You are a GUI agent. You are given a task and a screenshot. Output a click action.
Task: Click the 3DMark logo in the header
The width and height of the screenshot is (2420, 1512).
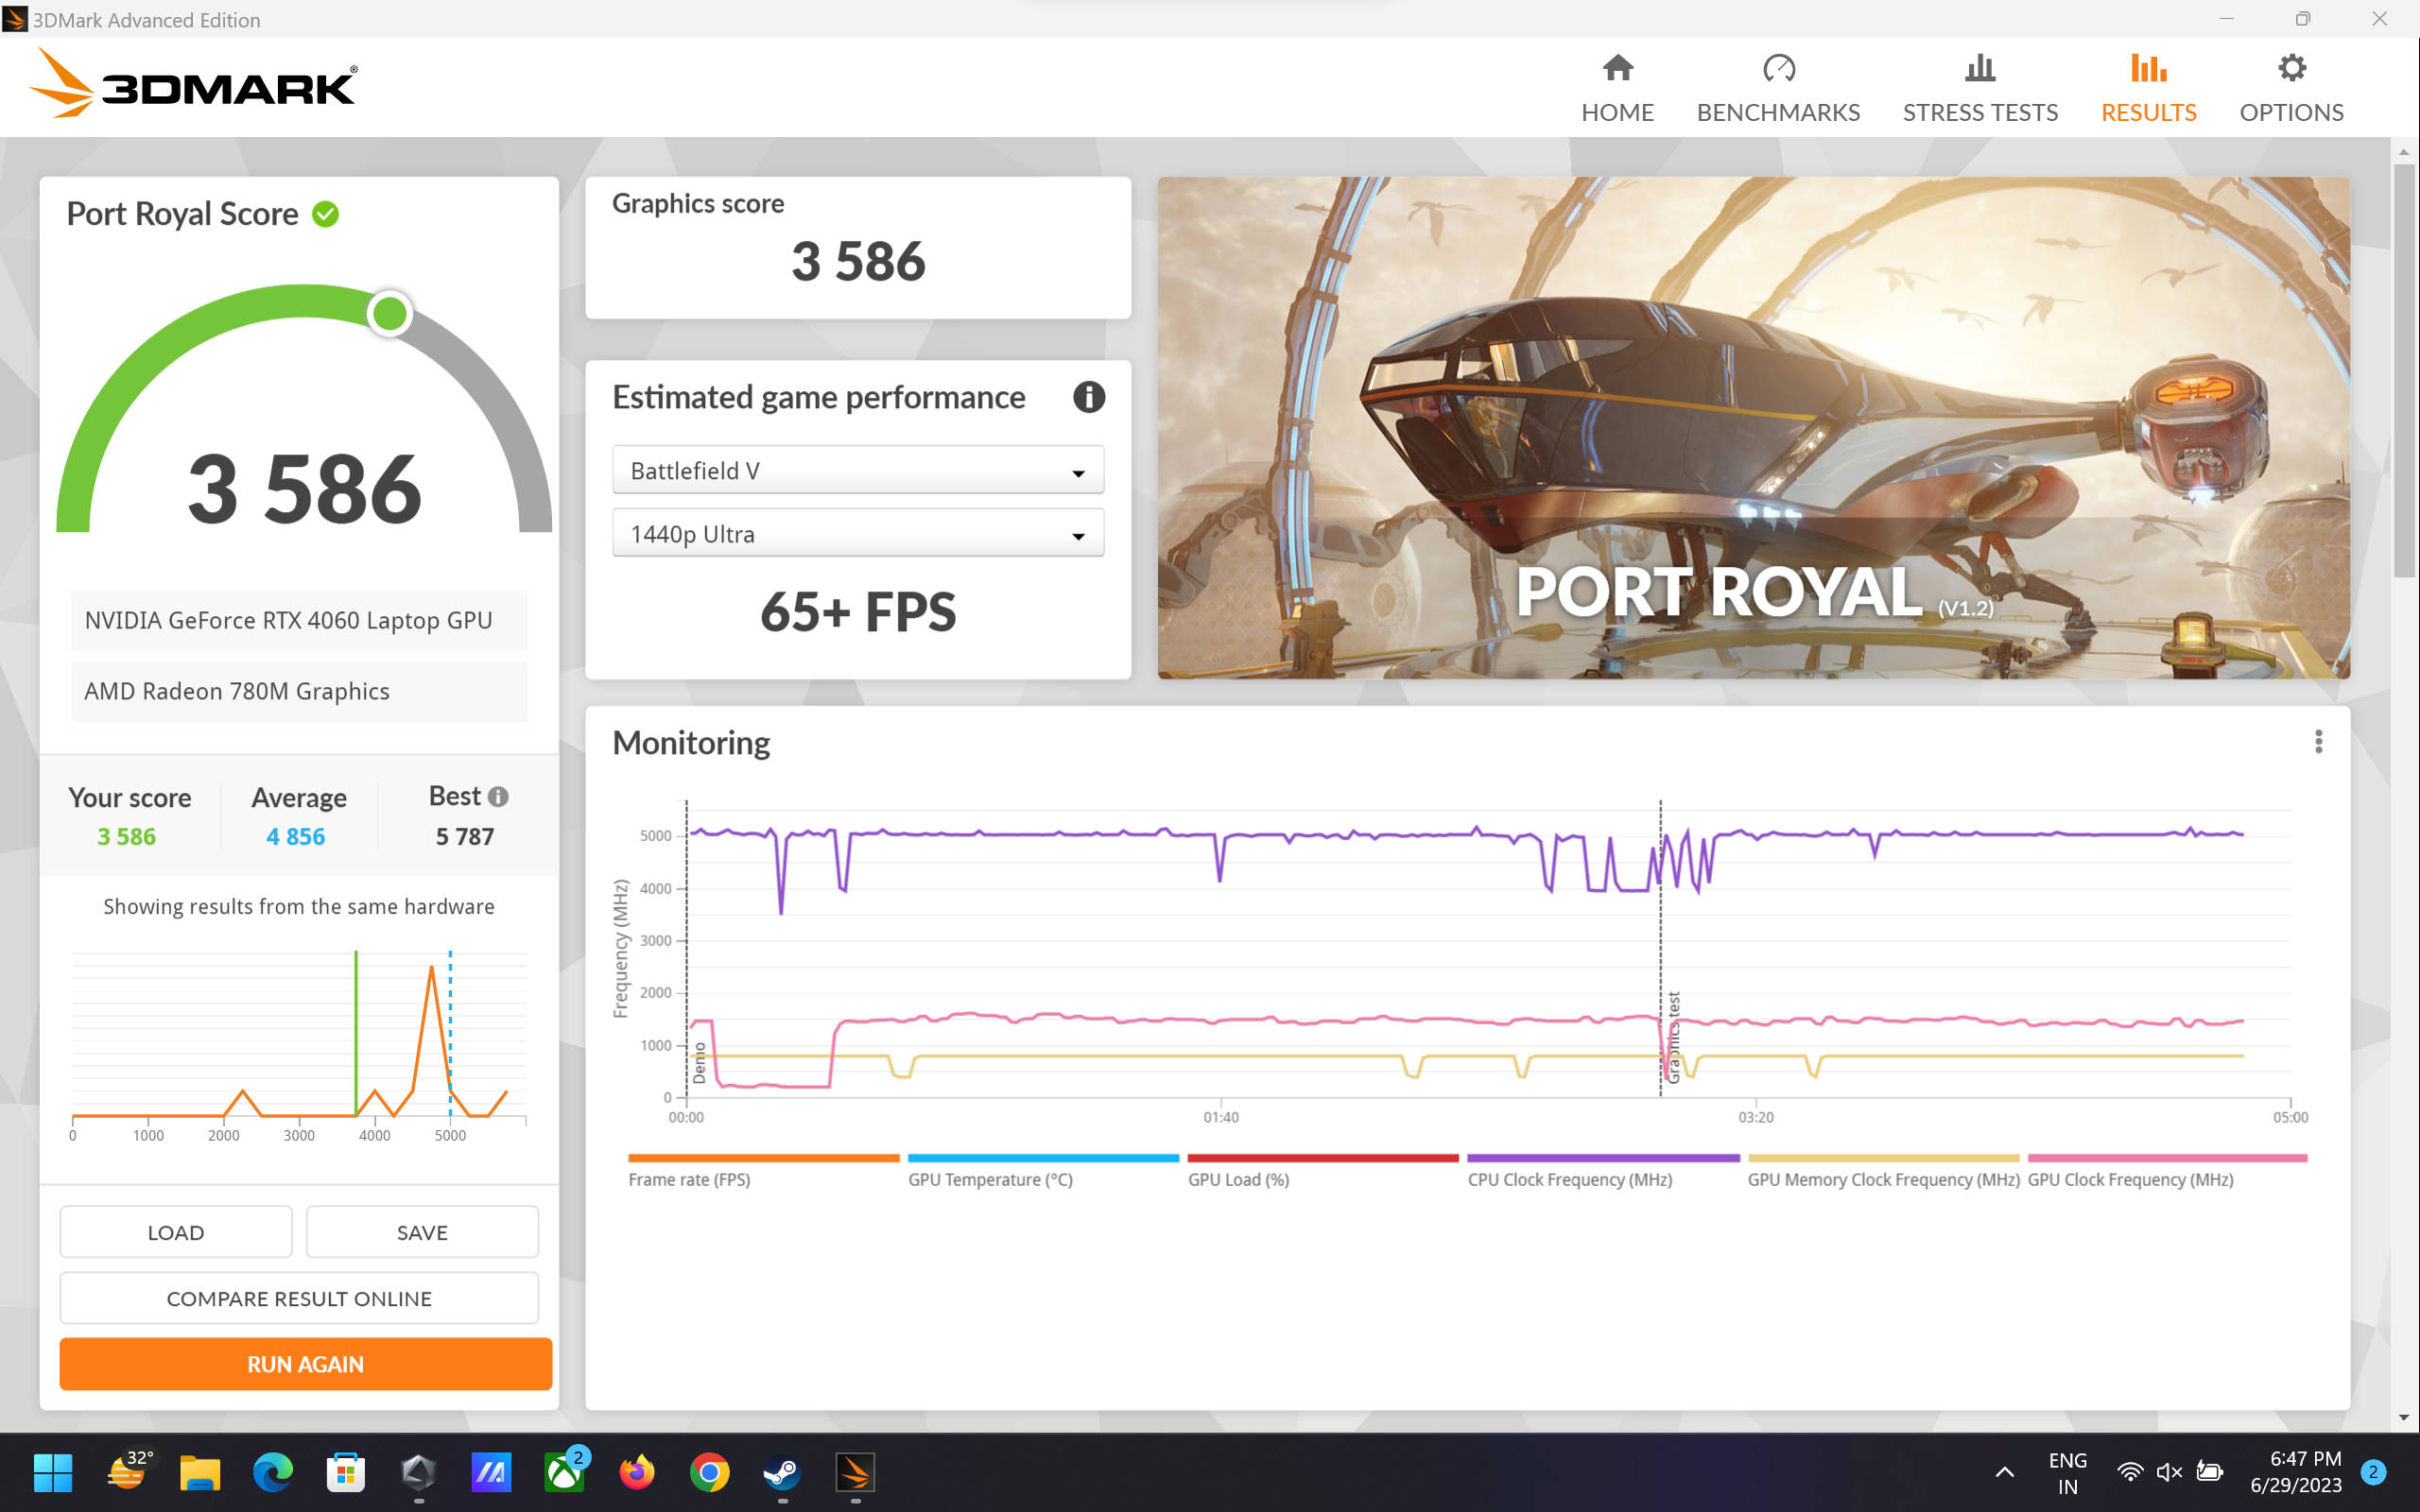click(x=194, y=84)
